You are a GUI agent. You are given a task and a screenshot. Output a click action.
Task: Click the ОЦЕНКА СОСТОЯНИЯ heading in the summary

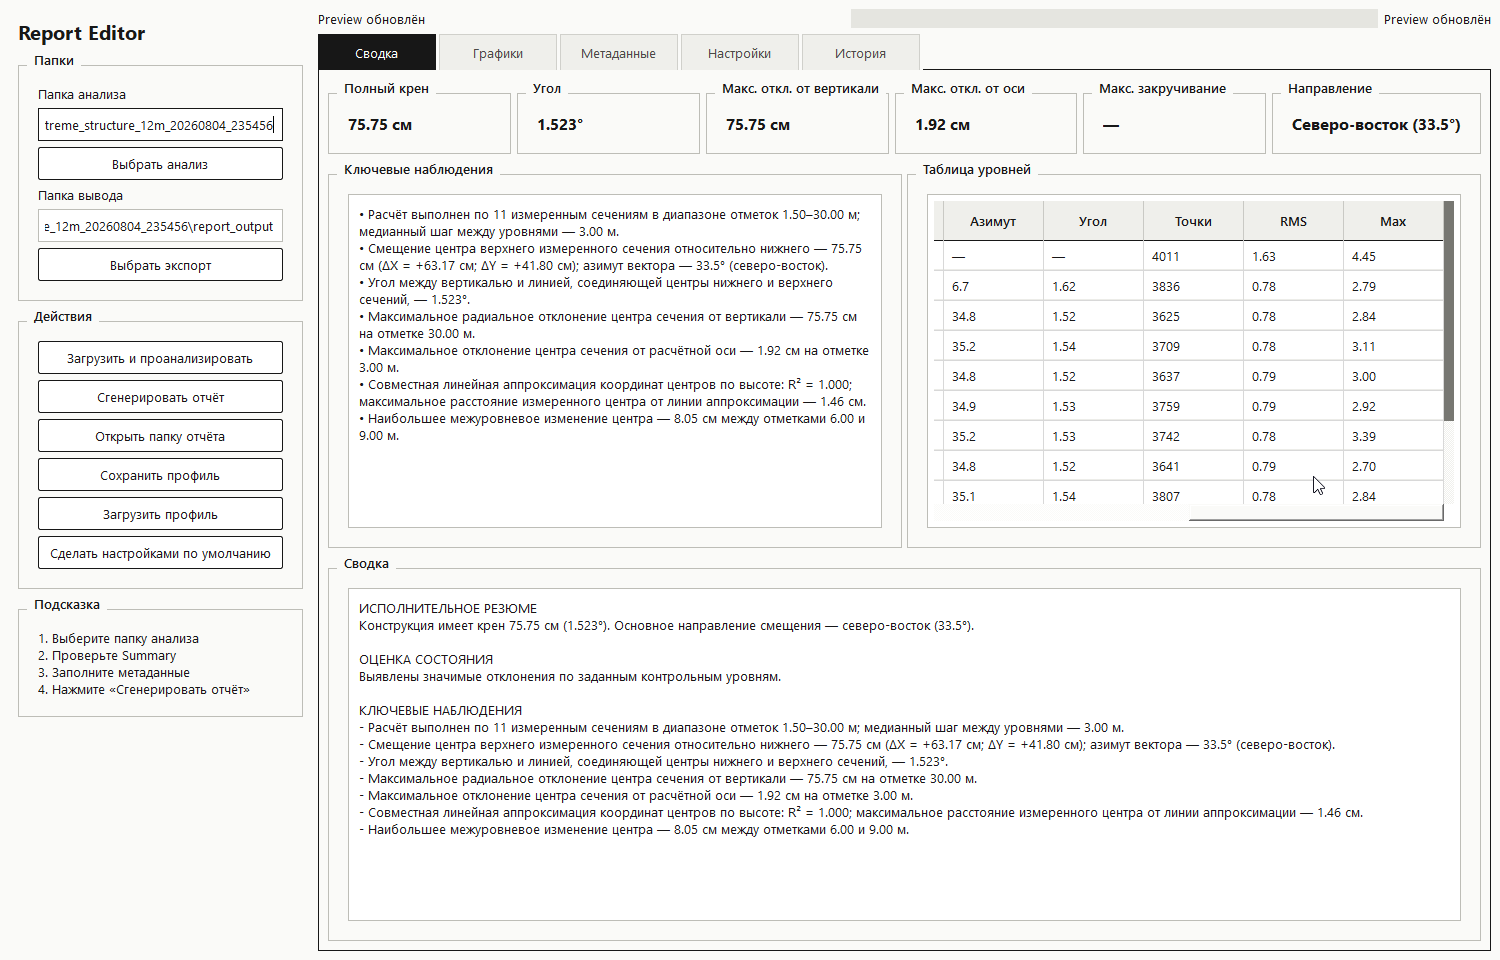click(426, 660)
